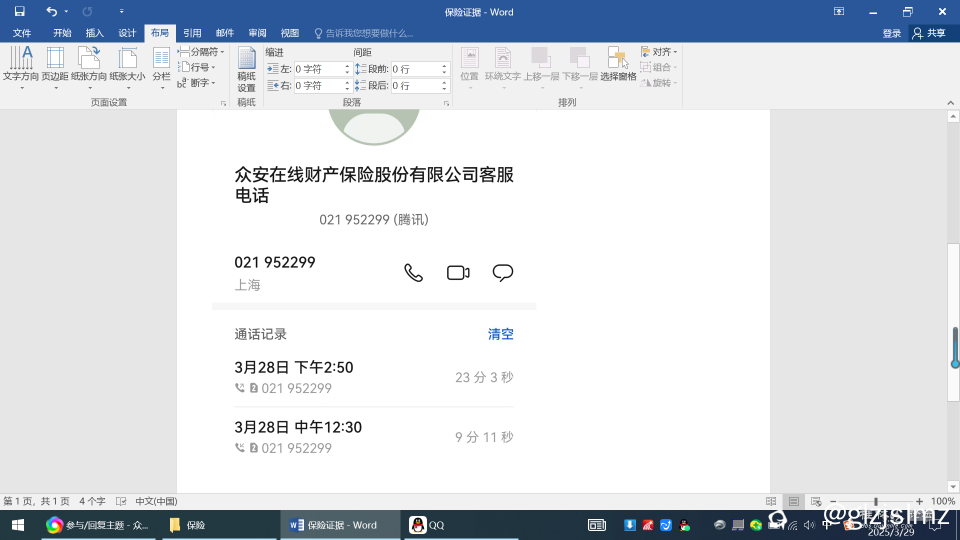This screenshot has height=540, width=960.
Task: Switch to the 开始 tab
Action: 62,33
